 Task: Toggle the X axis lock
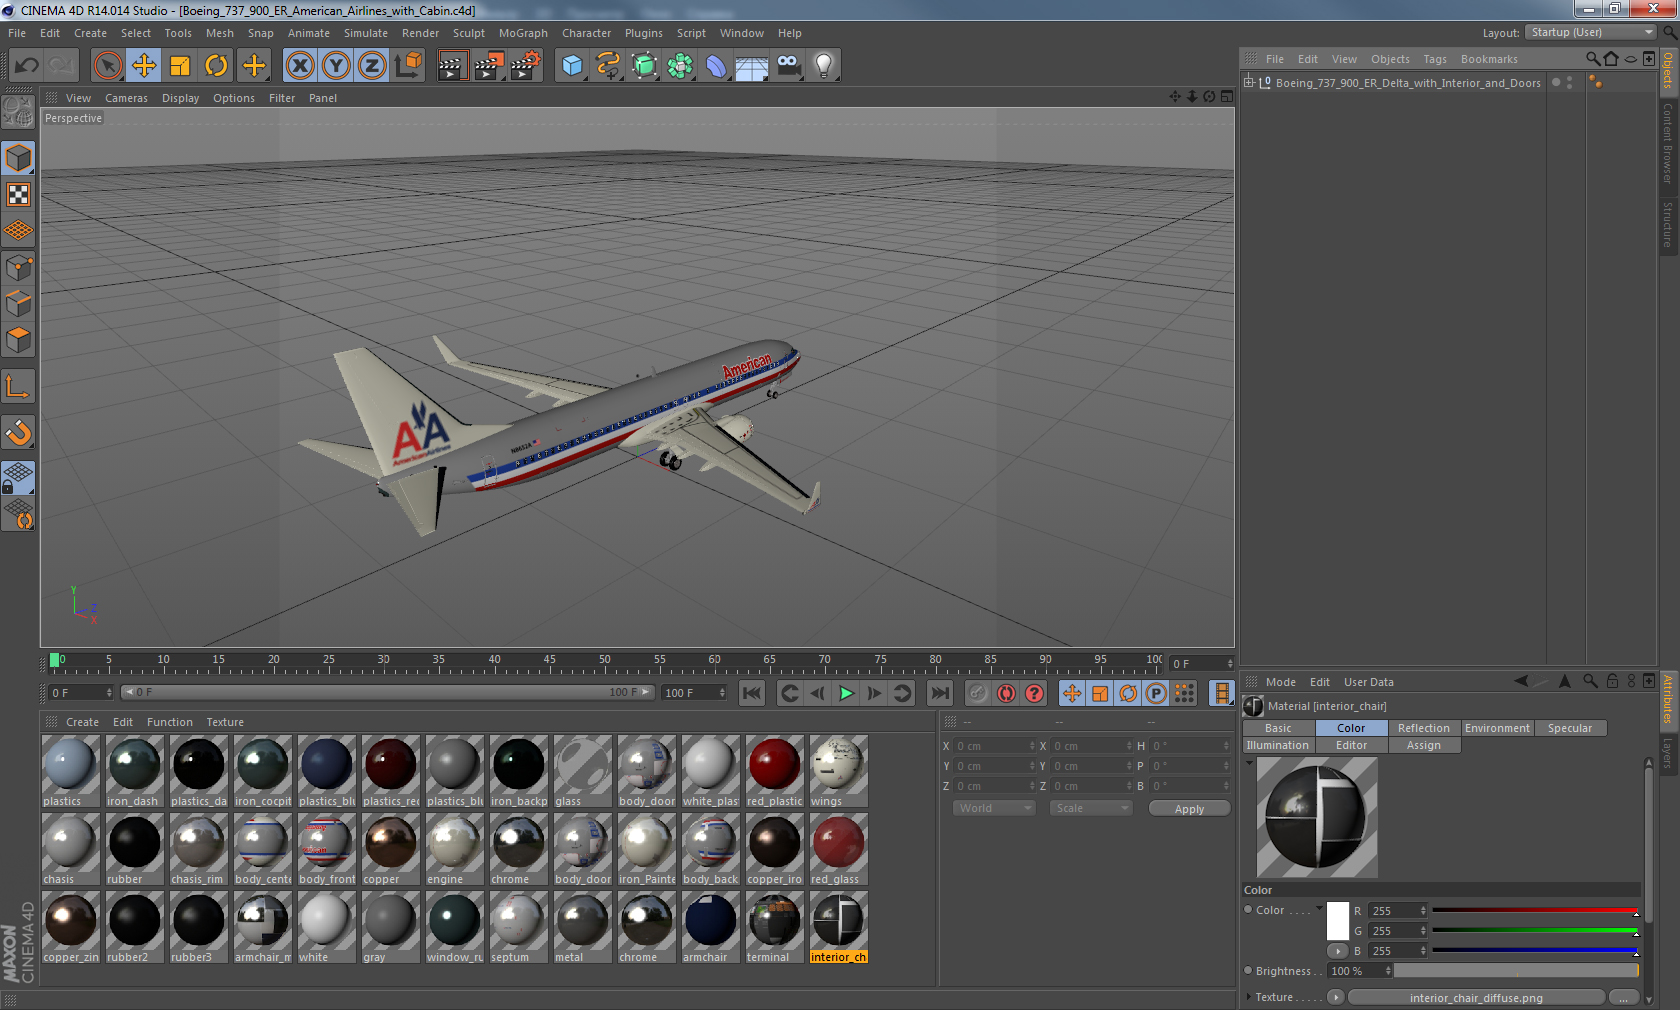coord(299,66)
